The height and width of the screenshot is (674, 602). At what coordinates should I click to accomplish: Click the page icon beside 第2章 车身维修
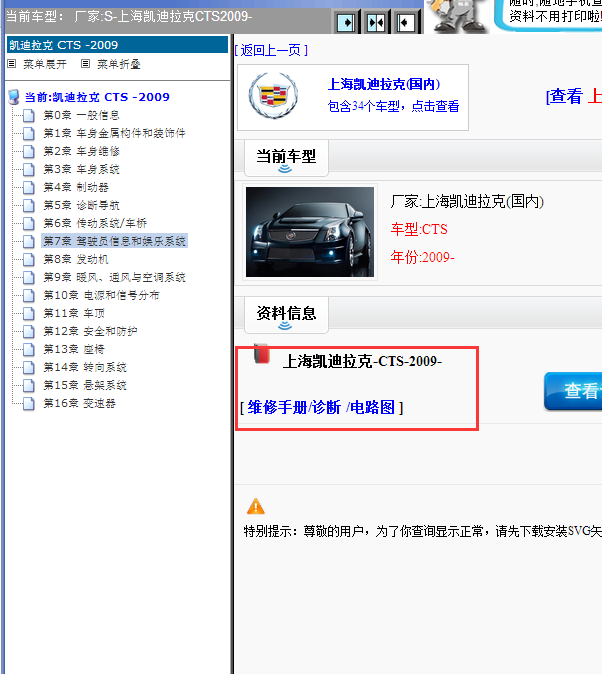[29, 152]
